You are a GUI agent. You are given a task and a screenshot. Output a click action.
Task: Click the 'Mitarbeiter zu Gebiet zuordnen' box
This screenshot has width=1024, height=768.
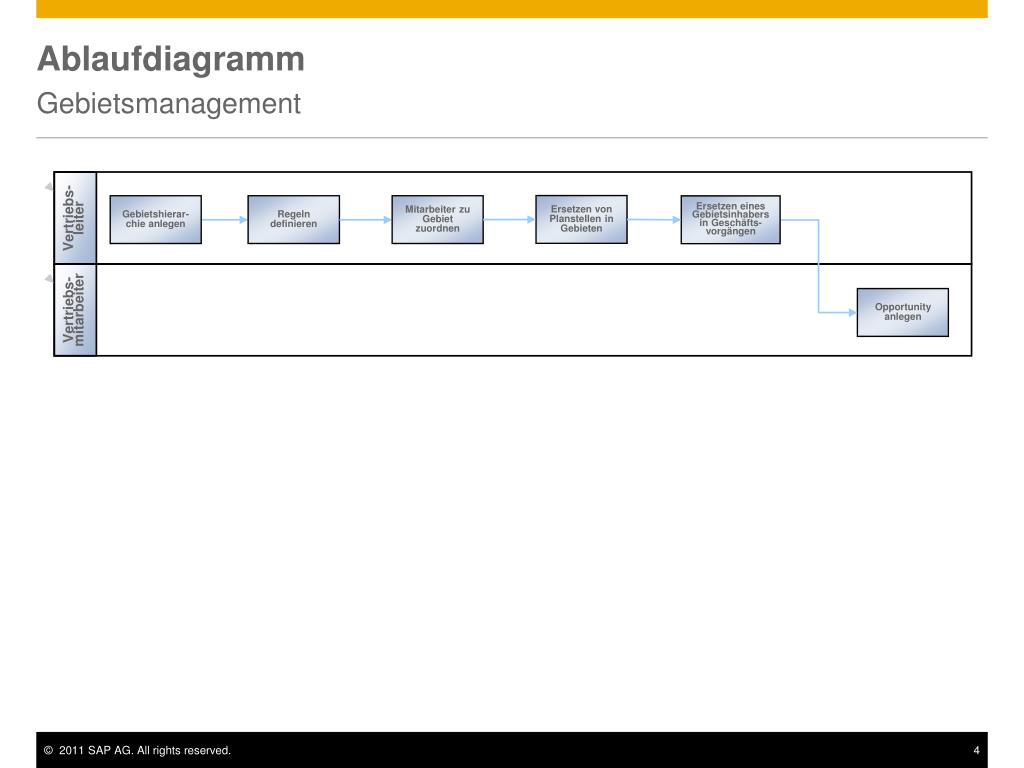point(438,219)
